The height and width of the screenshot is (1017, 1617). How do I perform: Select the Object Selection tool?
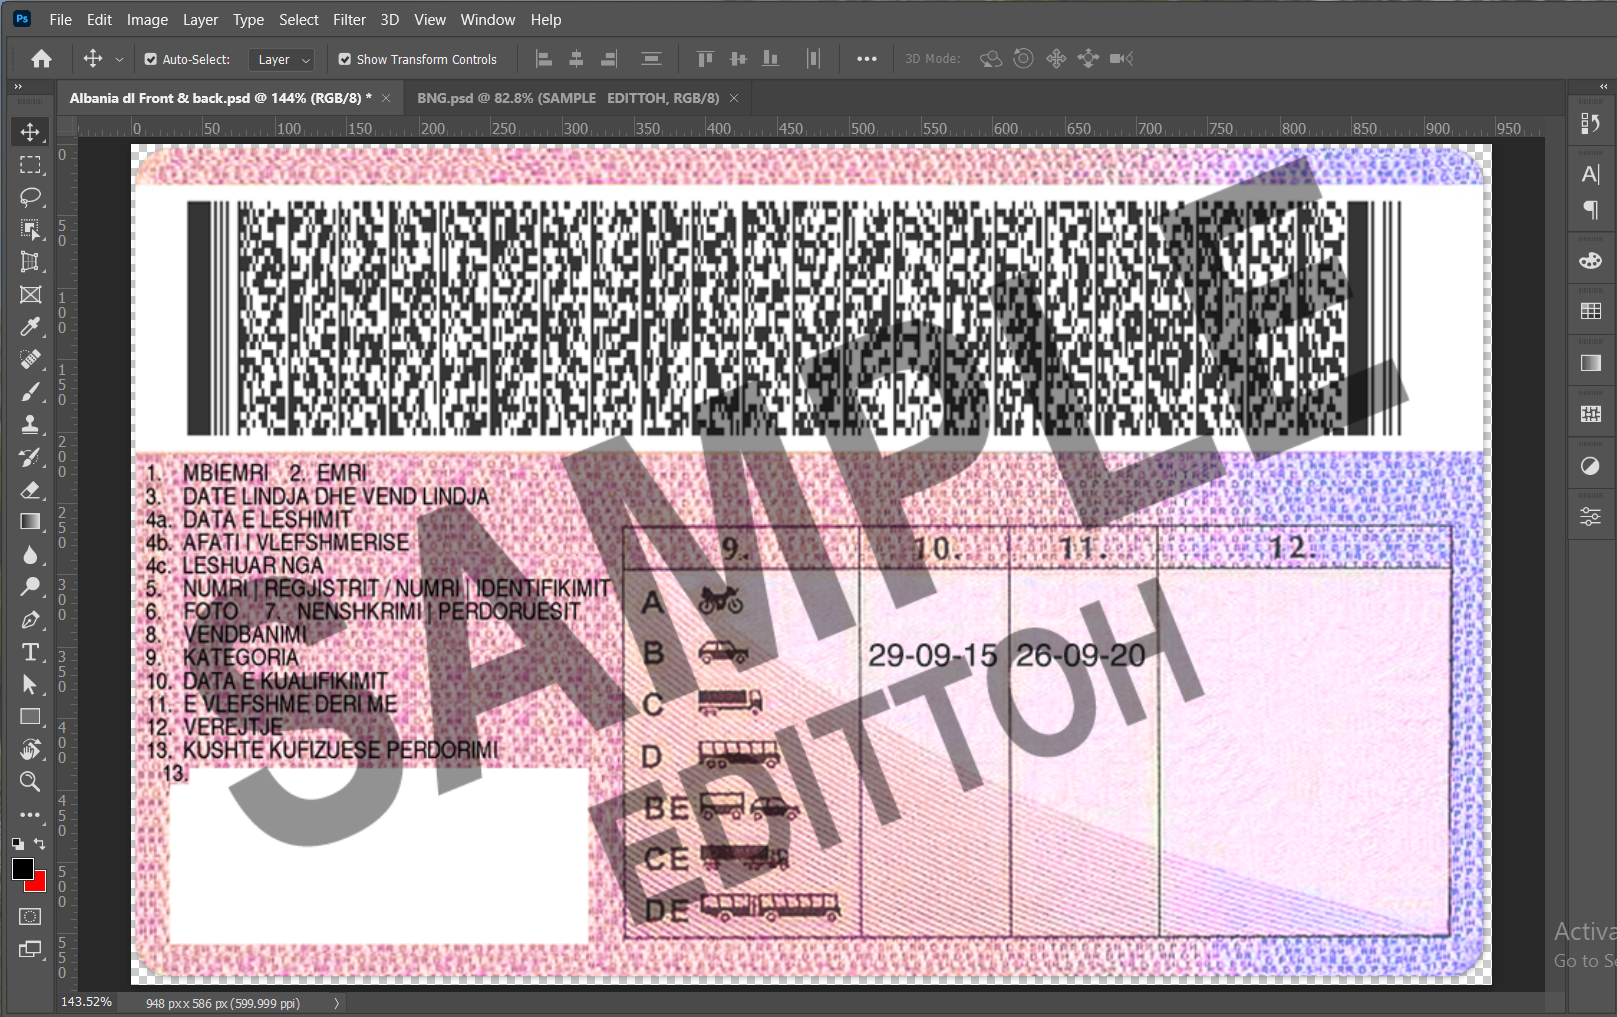point(30,230)
